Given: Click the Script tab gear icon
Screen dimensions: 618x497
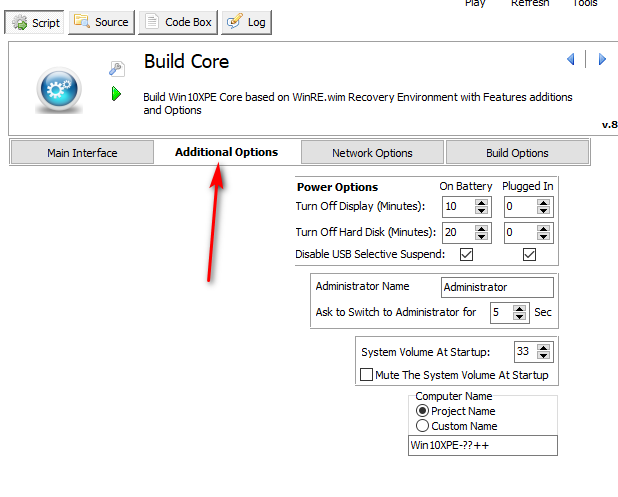Looking at the screenshot, I should click(20, 22).
